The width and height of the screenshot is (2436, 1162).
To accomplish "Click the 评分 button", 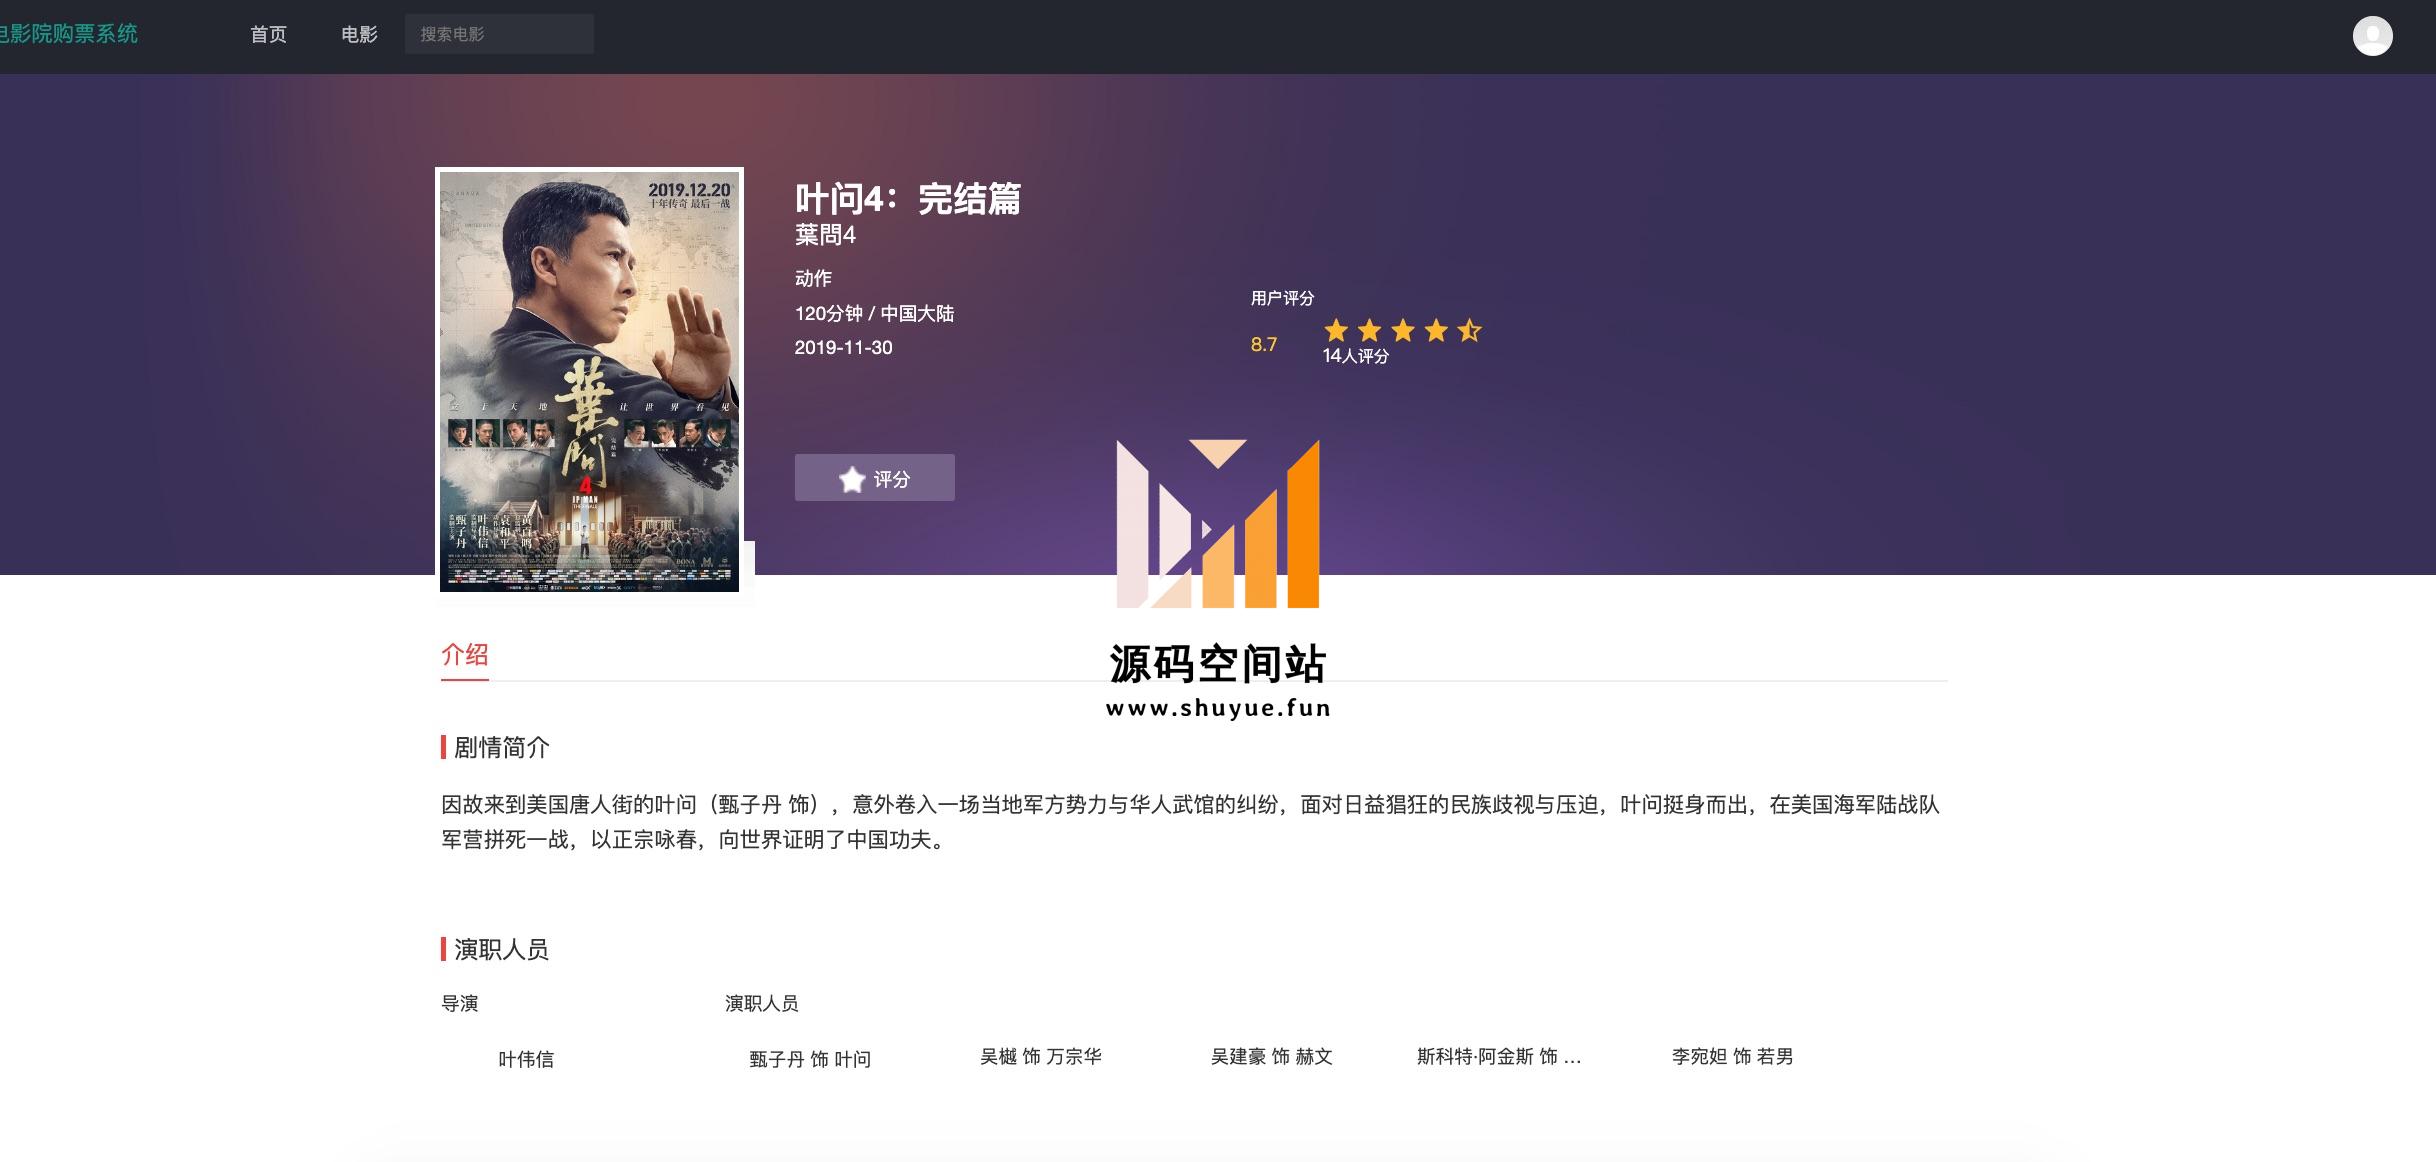I will [875, 478].
